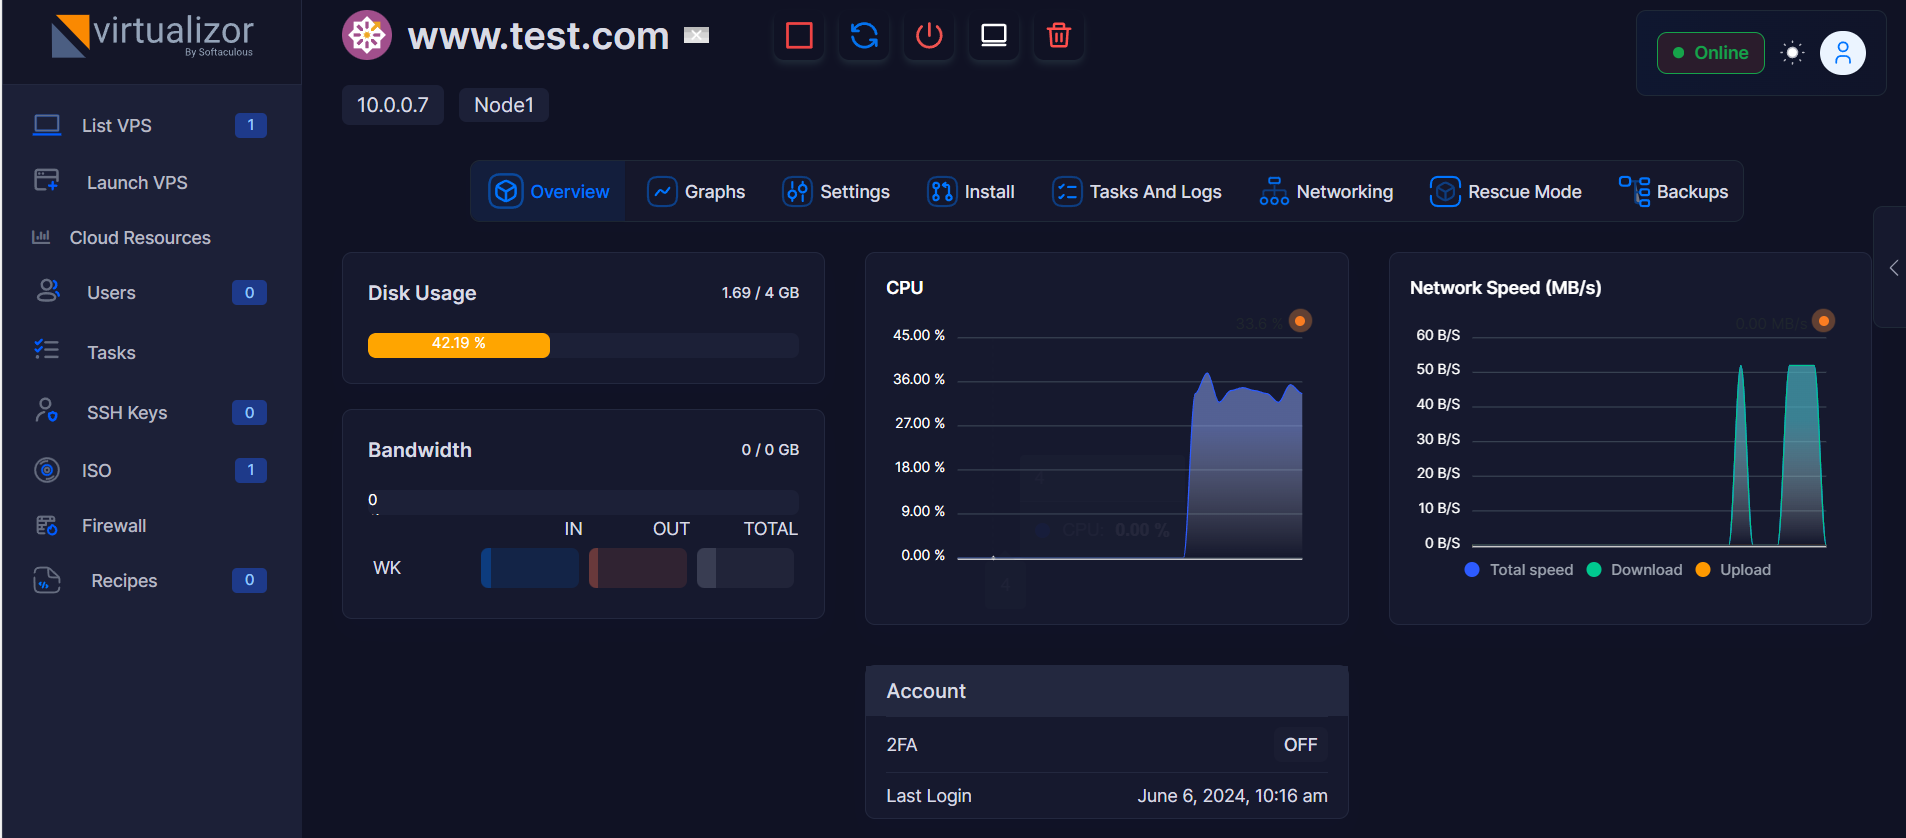Toggle Total speed legend item
Image resolution: width=1906 pixels, height=838 pixels.
[1519, 570]
